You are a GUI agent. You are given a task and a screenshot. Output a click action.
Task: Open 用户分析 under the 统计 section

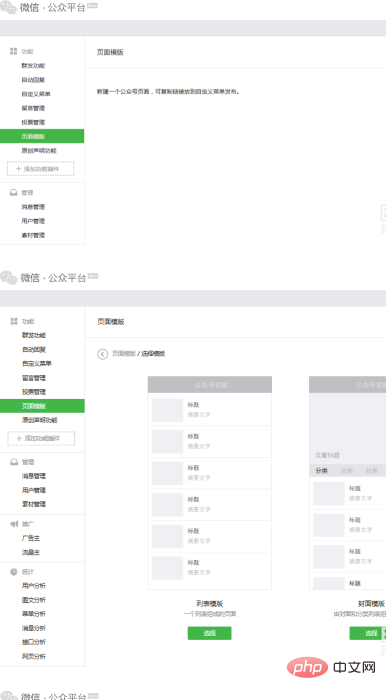click(x=34, y=585)
